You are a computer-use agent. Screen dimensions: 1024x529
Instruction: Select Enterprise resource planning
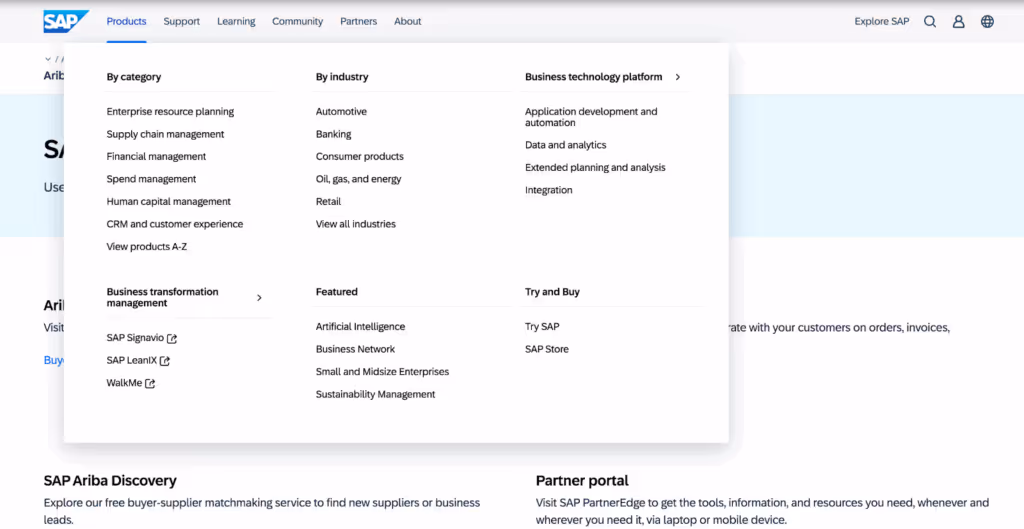(170, 112)
